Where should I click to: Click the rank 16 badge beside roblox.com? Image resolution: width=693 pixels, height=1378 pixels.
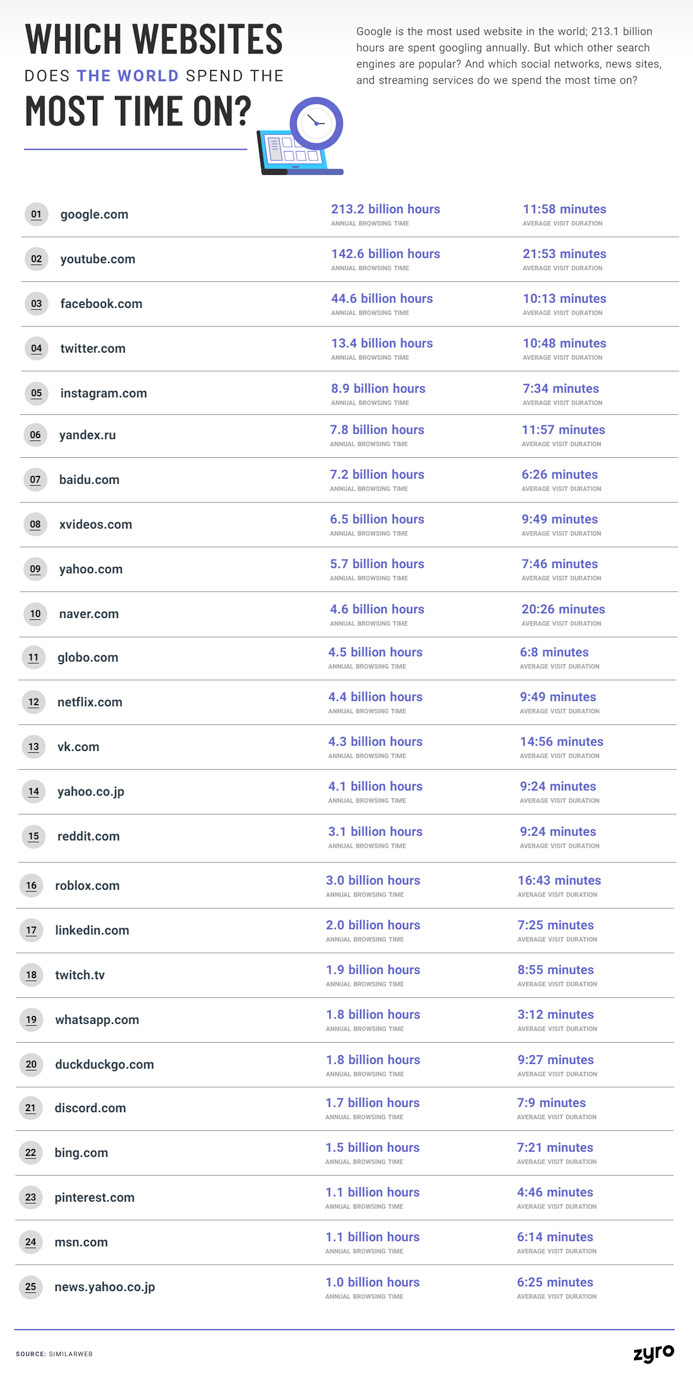(32, 885)
